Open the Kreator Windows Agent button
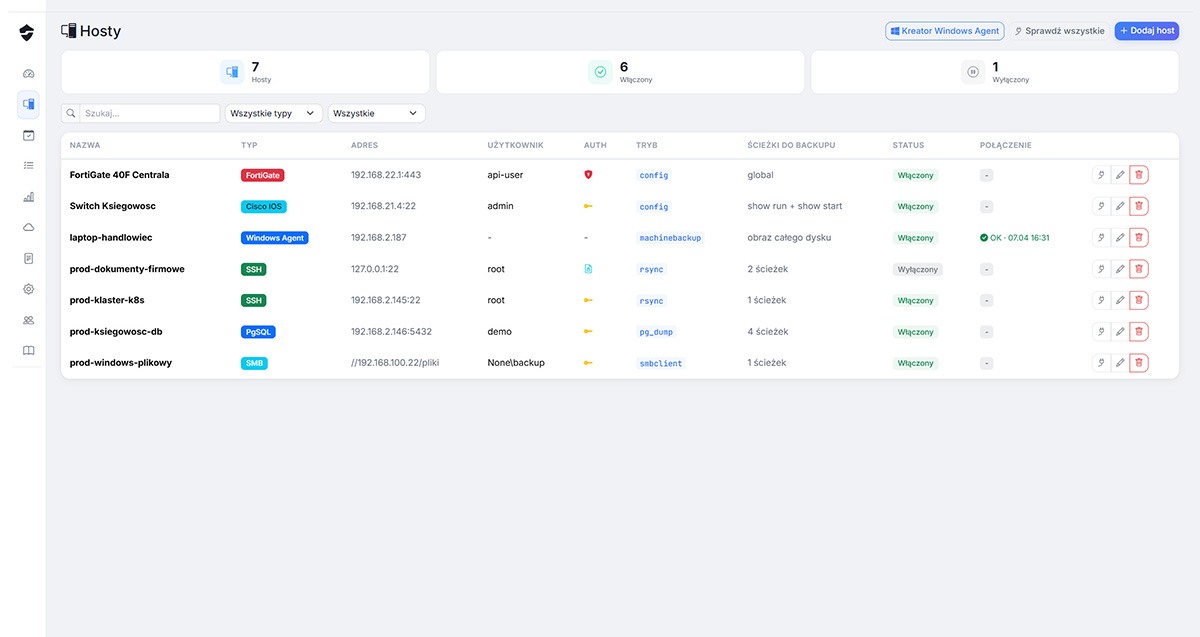The image size is (1200, 637). (x=944, y=31)
